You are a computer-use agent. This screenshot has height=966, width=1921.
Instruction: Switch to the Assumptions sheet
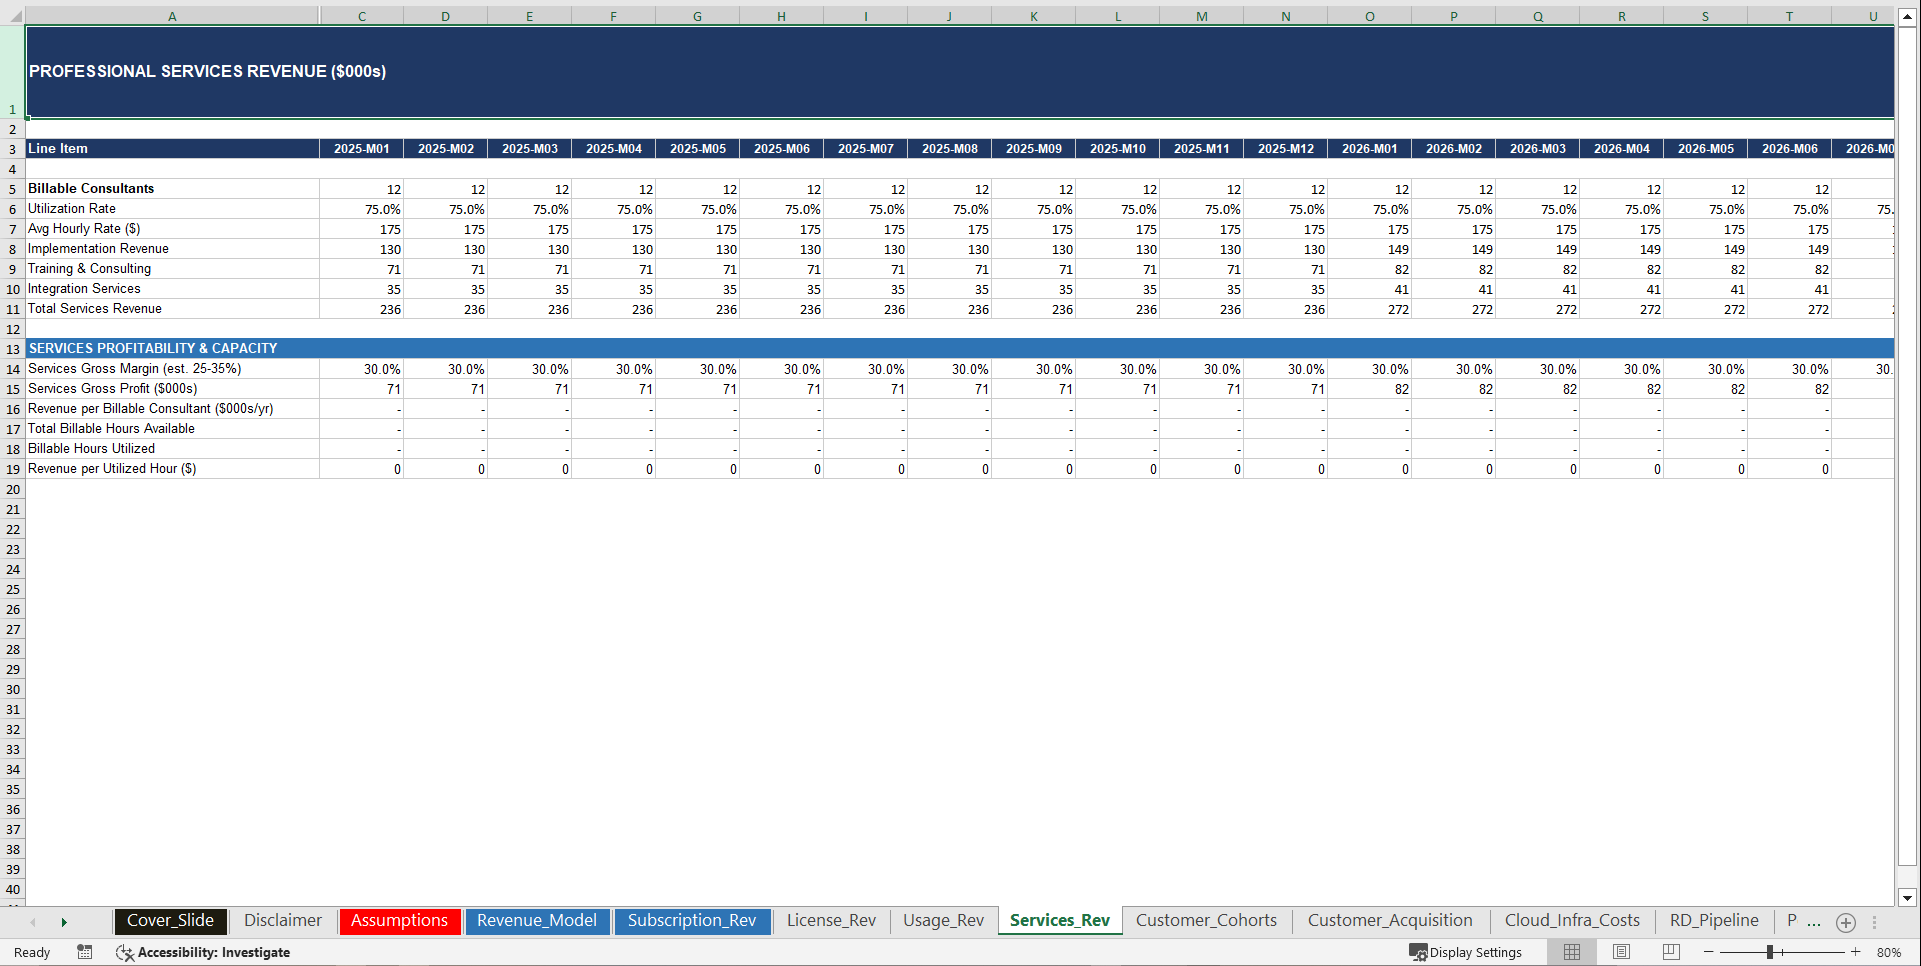pyautogui.click(x=399, y=921)
